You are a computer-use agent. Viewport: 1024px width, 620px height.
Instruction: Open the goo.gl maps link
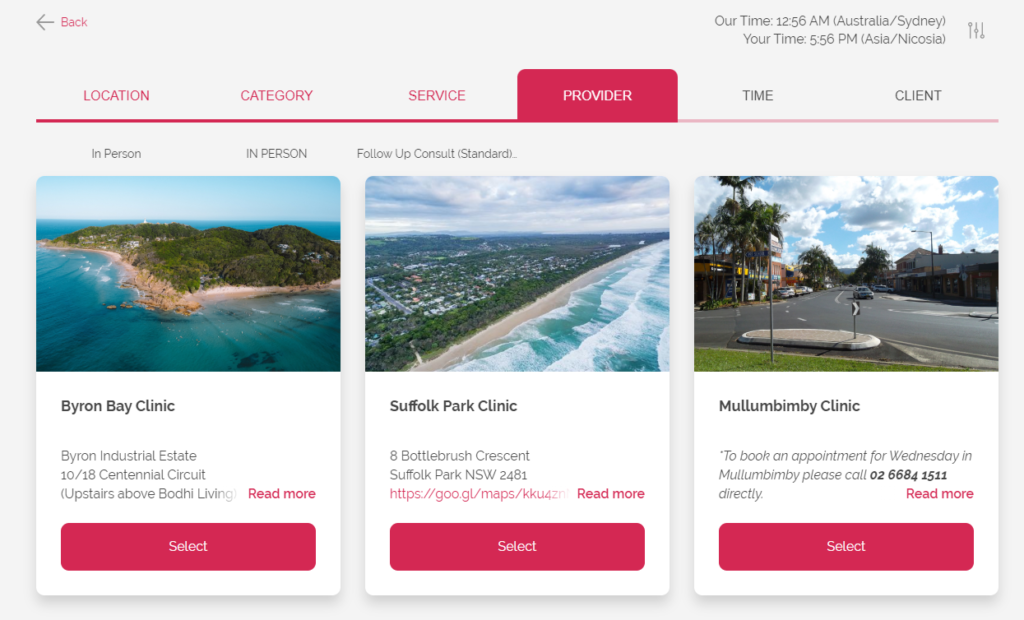pos(479,494)
